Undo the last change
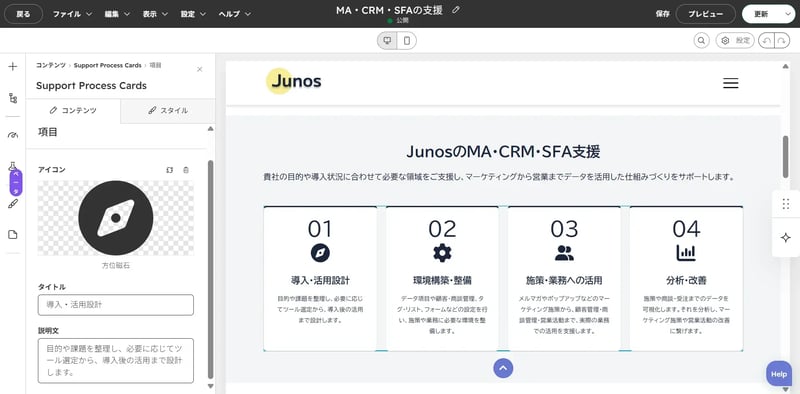The height and width of the screenshot is (394, 800). pyautogui.click(x=766, y=41)
